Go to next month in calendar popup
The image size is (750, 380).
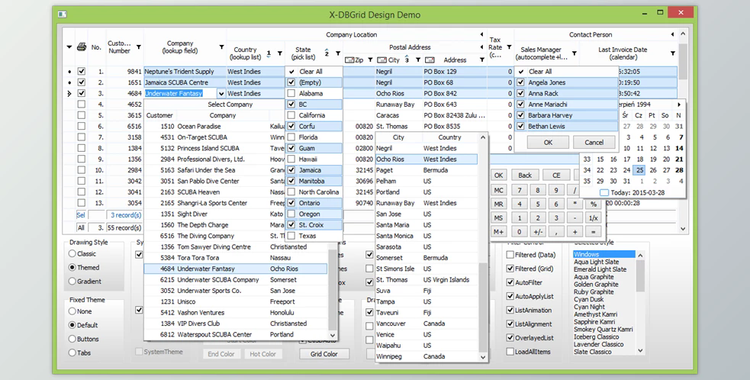point(679,104)
